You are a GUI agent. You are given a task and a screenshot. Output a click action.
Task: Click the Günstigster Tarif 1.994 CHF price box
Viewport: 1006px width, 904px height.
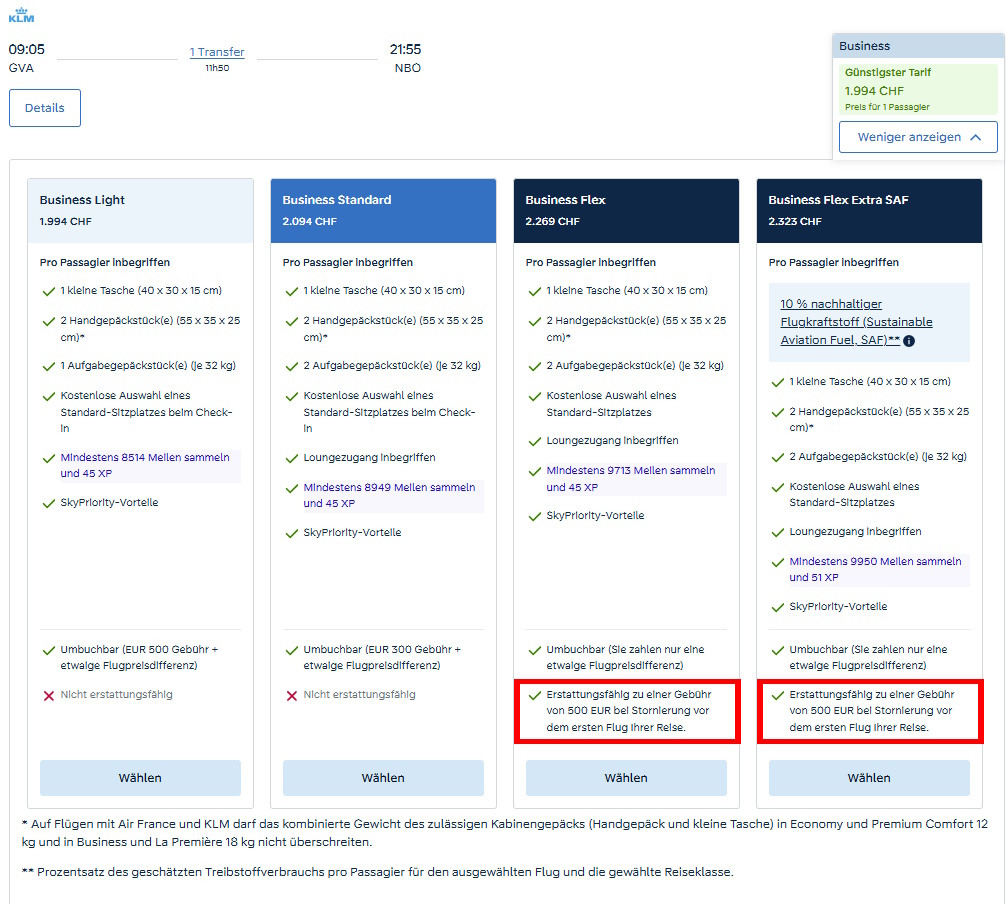click(917, 89)
